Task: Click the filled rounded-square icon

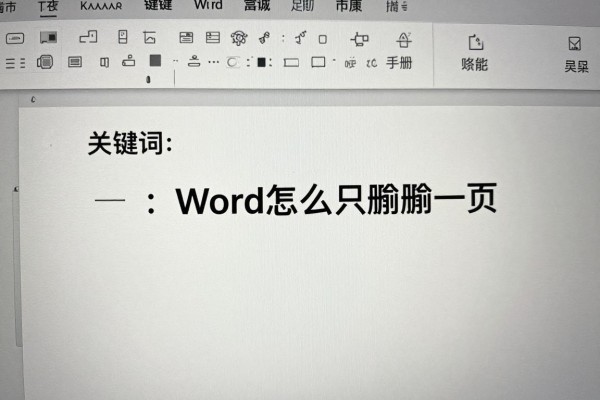Action: tap(45, 62)
